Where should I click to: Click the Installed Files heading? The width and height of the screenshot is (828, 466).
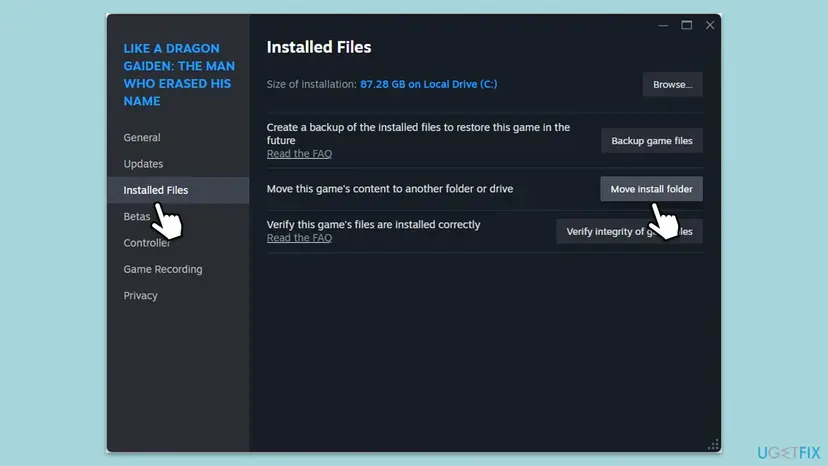click(319, 47)
